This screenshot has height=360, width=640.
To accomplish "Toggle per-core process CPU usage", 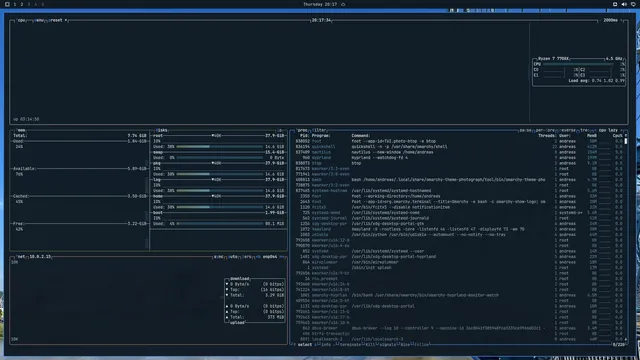I will coord(545,130).
